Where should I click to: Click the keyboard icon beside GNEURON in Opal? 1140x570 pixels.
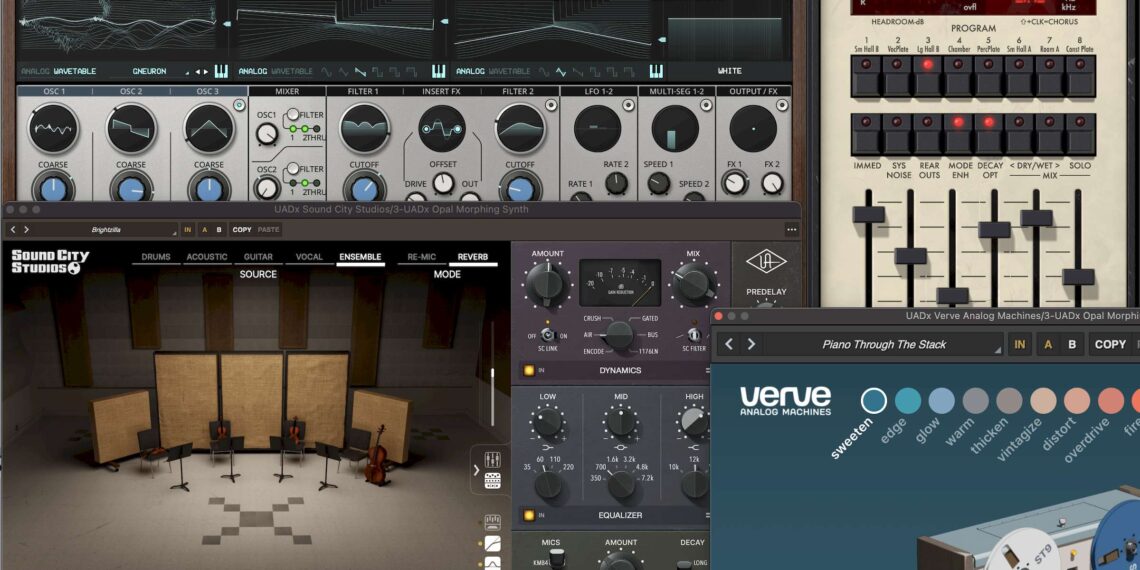point(221,71)
